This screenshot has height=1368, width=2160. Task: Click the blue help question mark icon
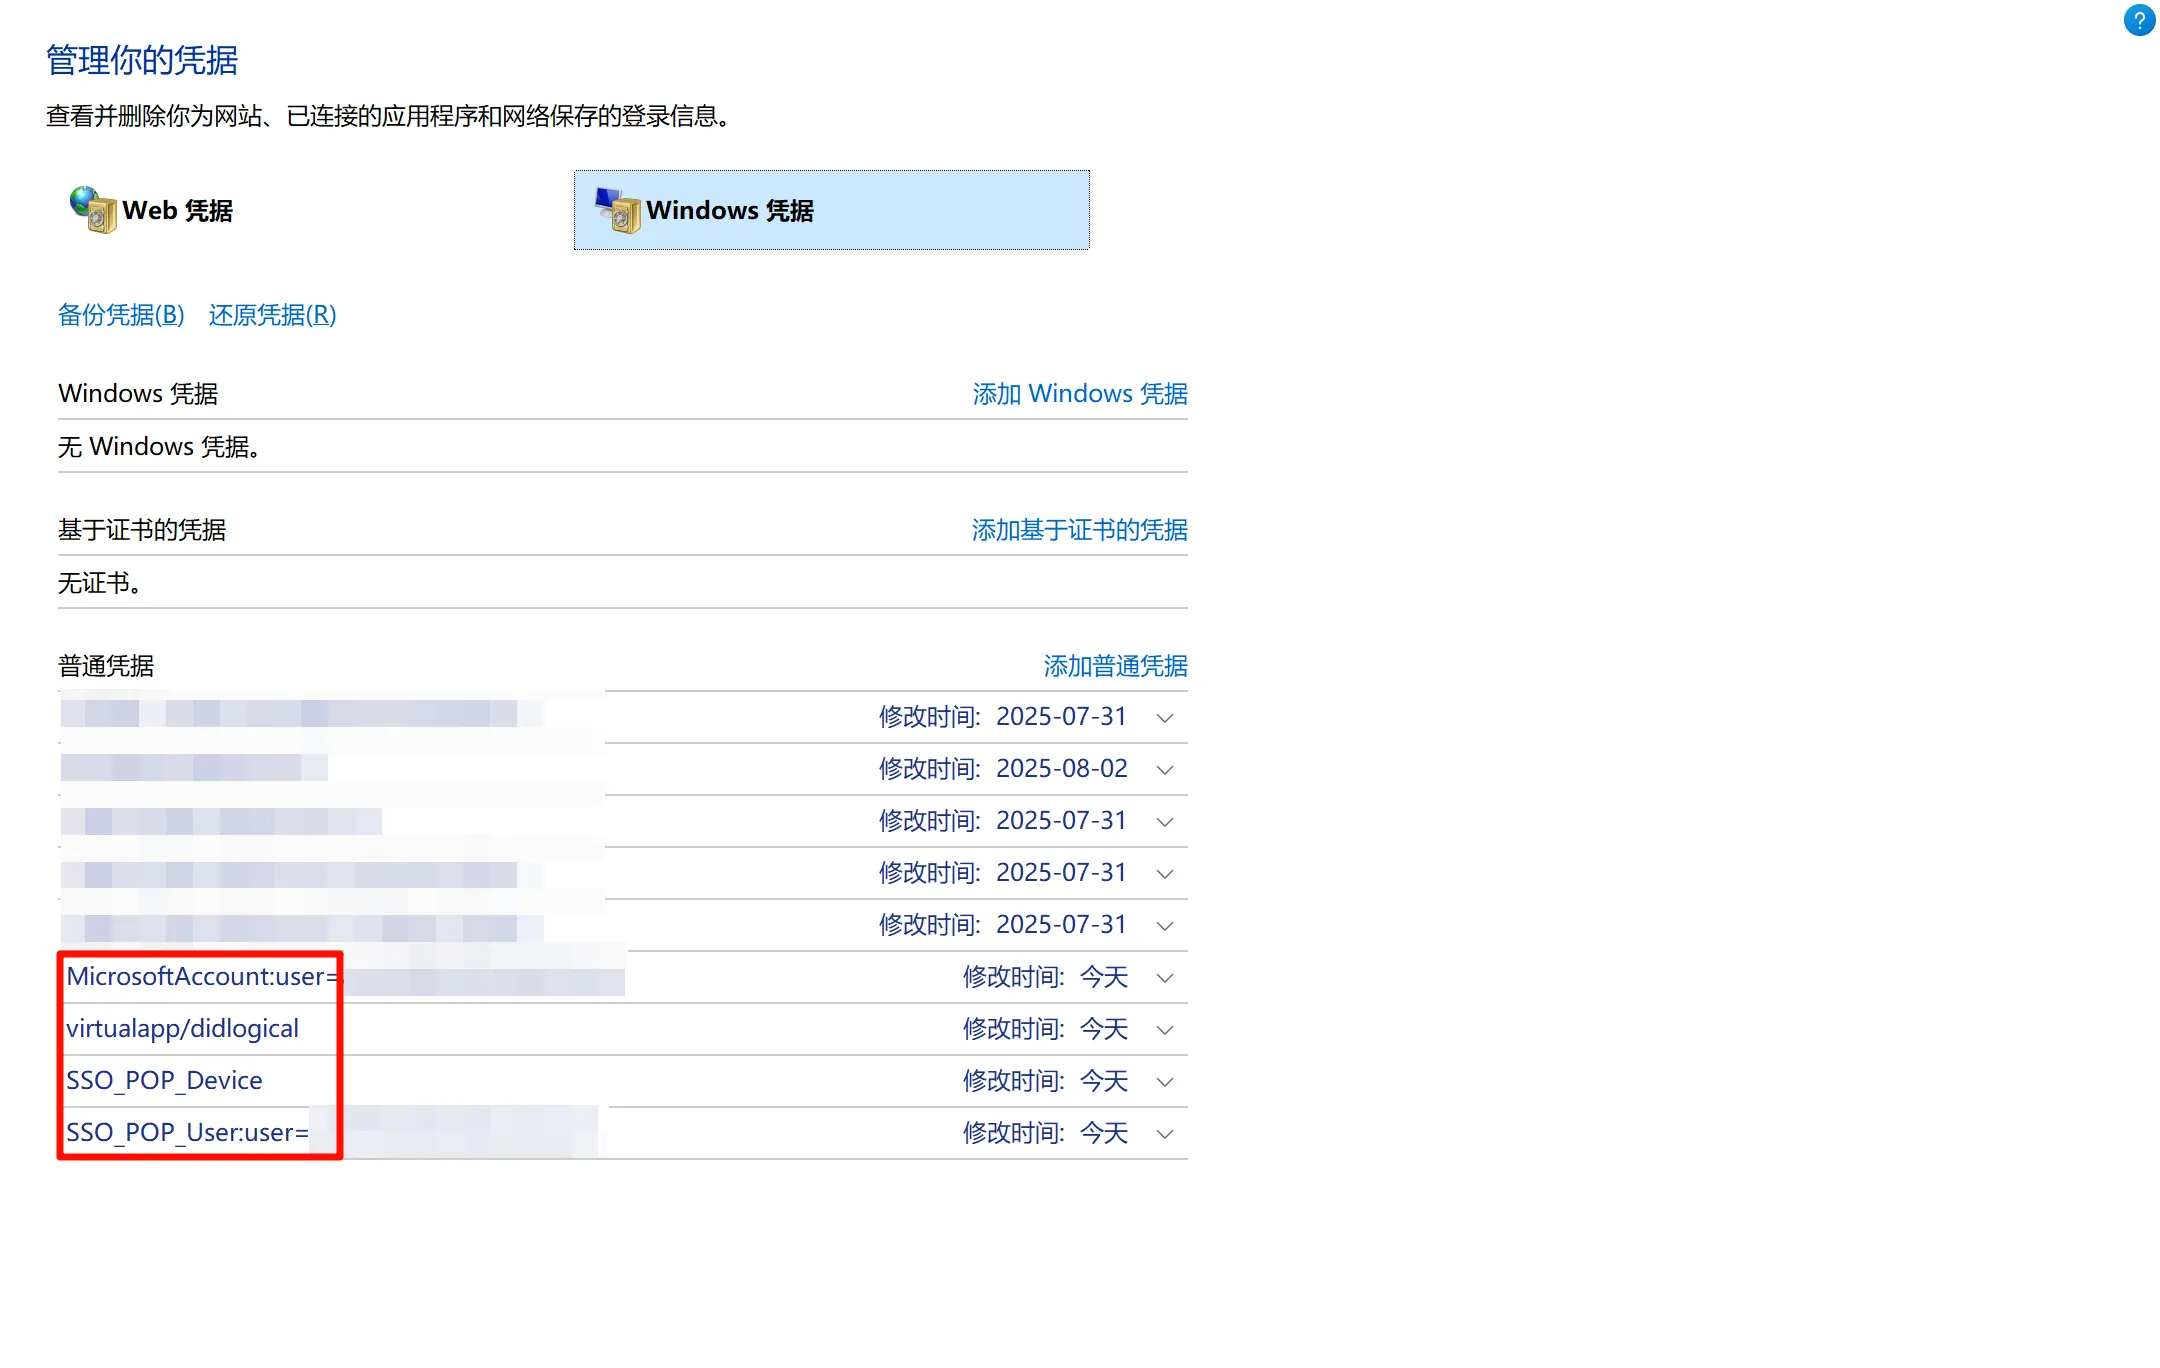(2139, 21)
